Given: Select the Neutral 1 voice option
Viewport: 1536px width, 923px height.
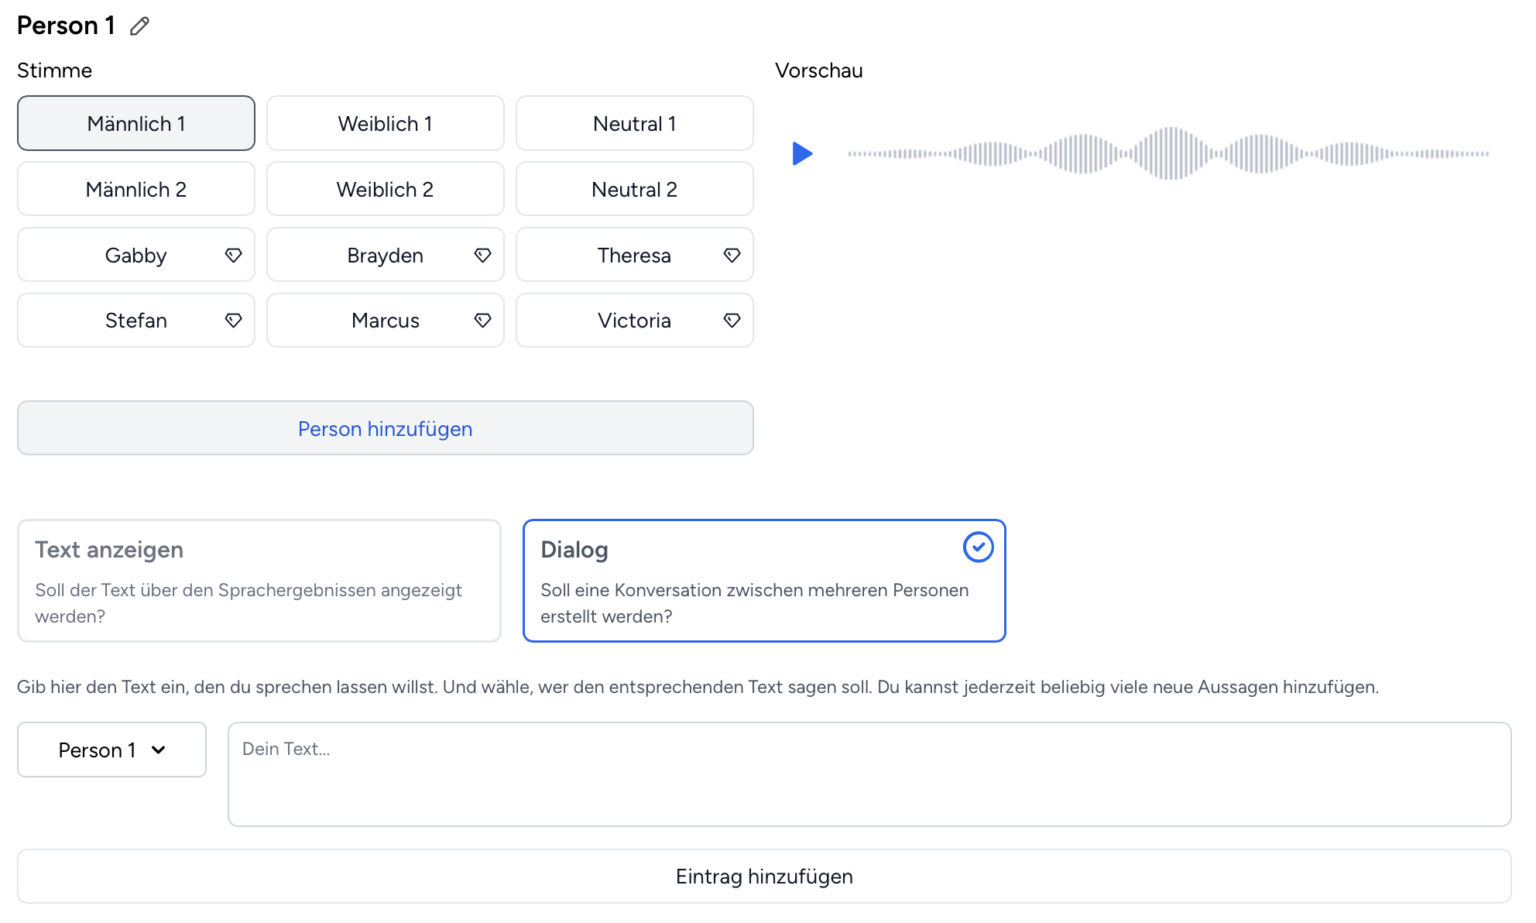Looking at the screenshot, I should pos(635,123).
